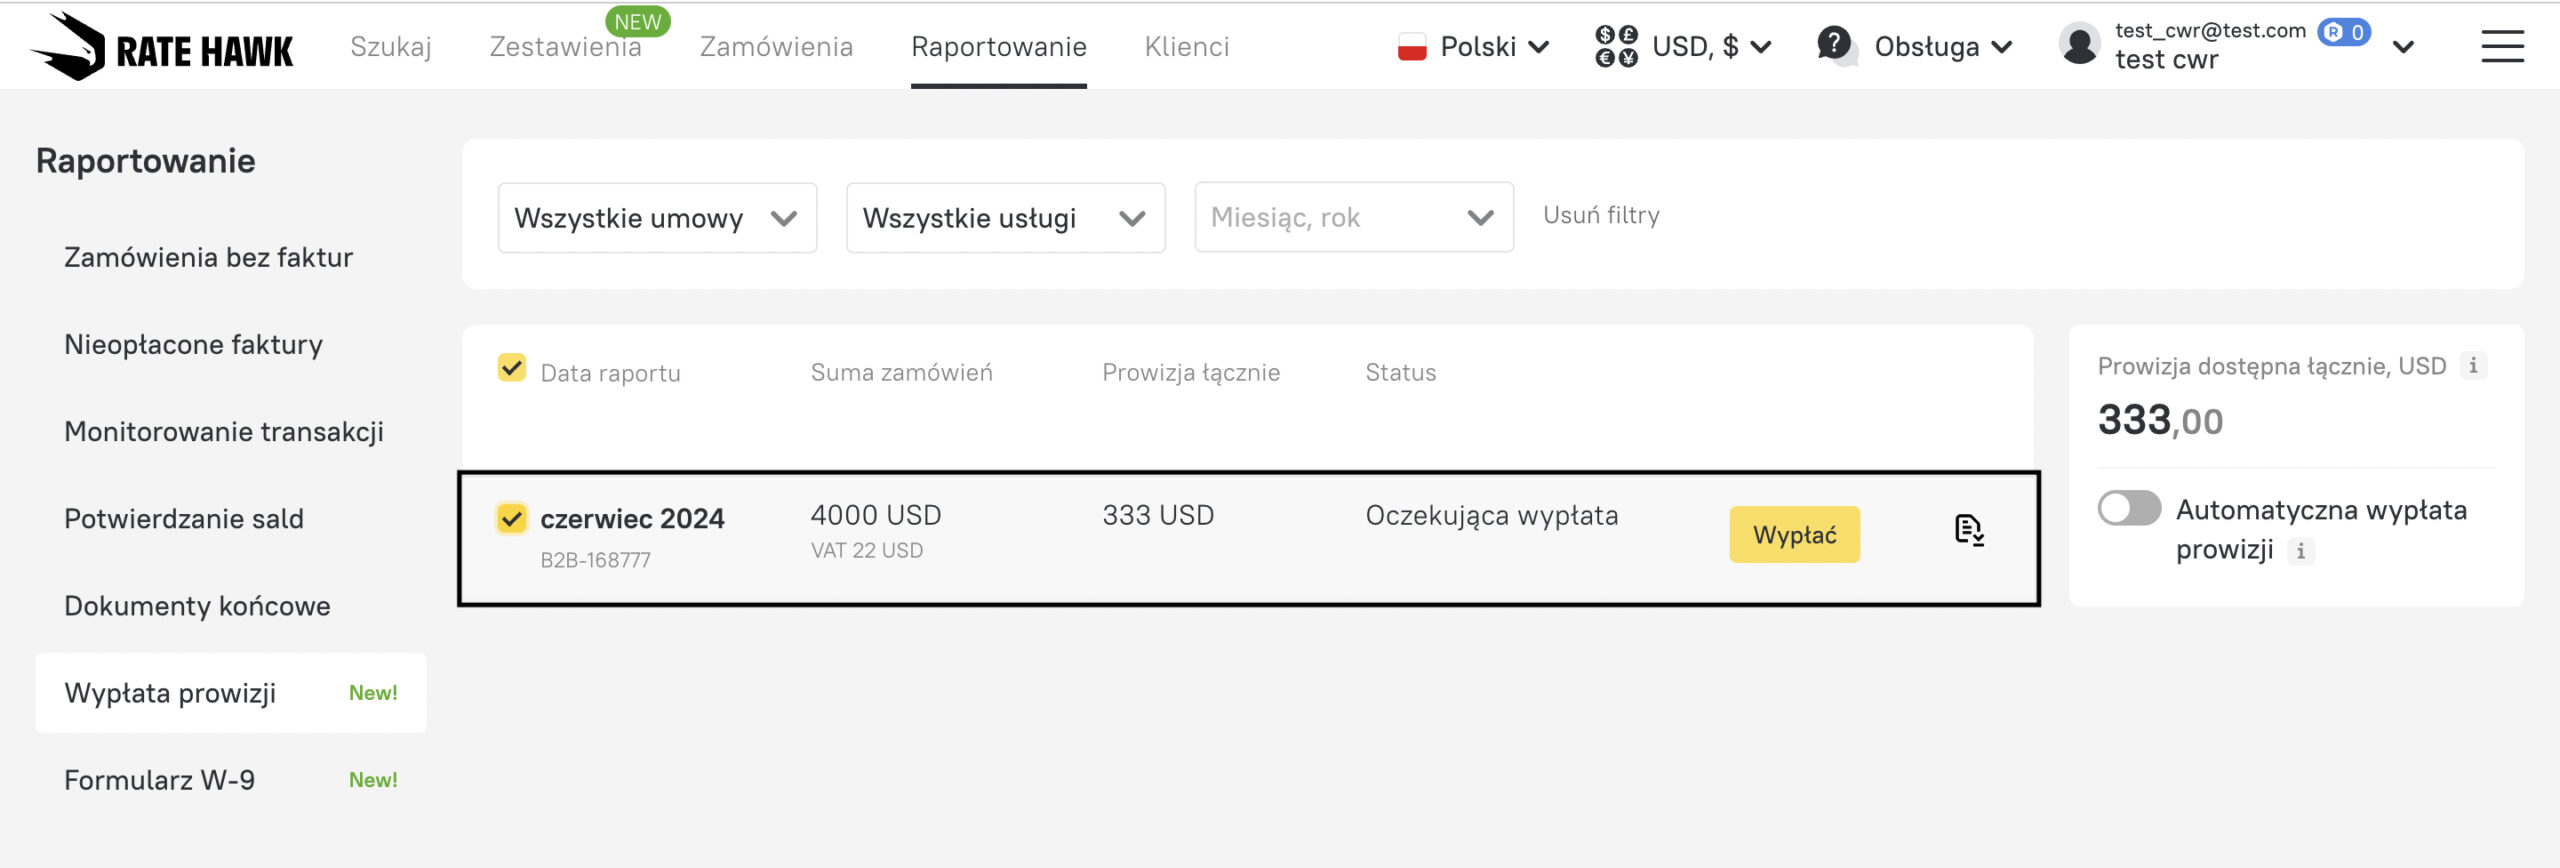Click the loyalty points badge icon
Image resolution: width=2560 pixels, height=868 pixels.
[x=2344, y=32]
